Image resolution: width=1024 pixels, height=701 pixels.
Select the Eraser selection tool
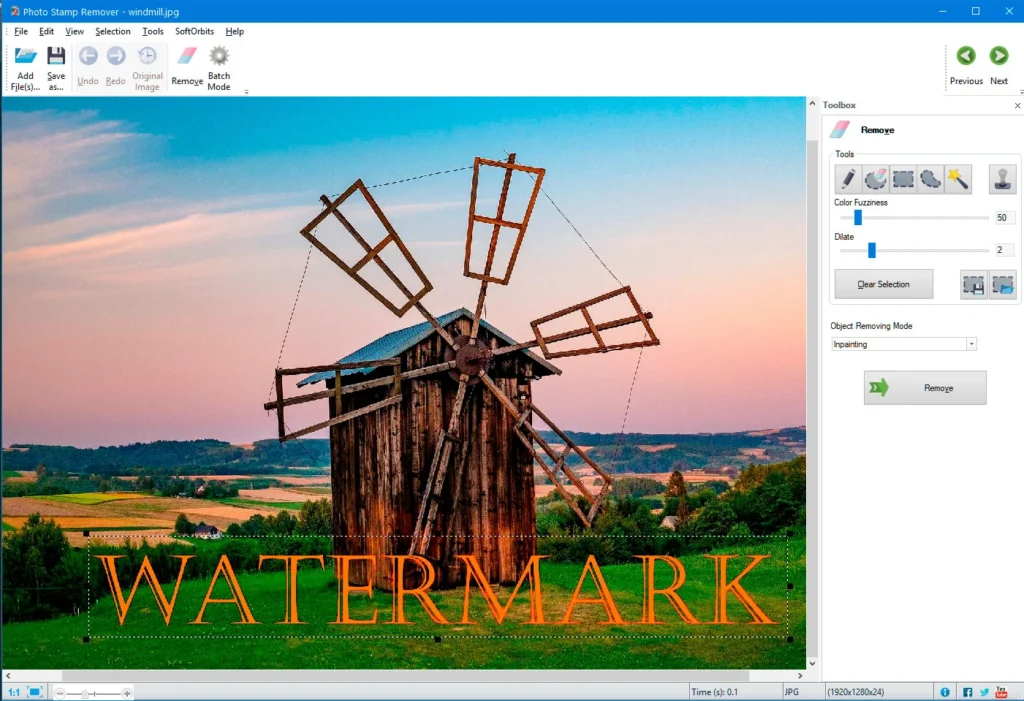(x=876, y=178)
